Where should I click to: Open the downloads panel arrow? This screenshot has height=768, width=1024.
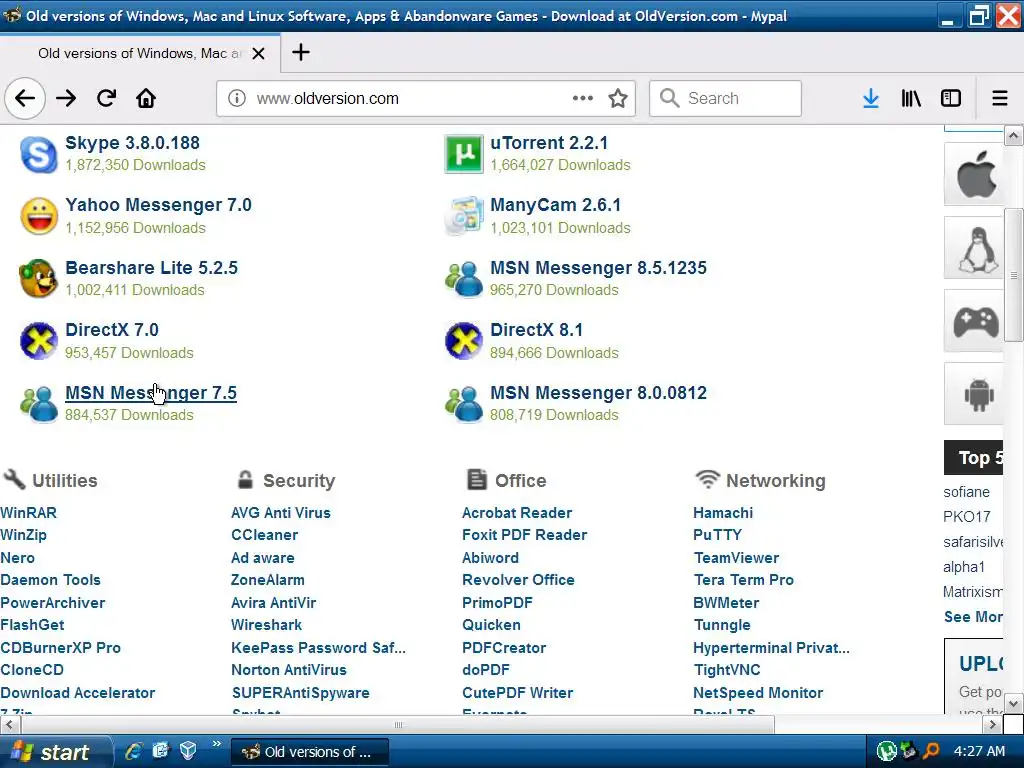(x=871, y=98)
